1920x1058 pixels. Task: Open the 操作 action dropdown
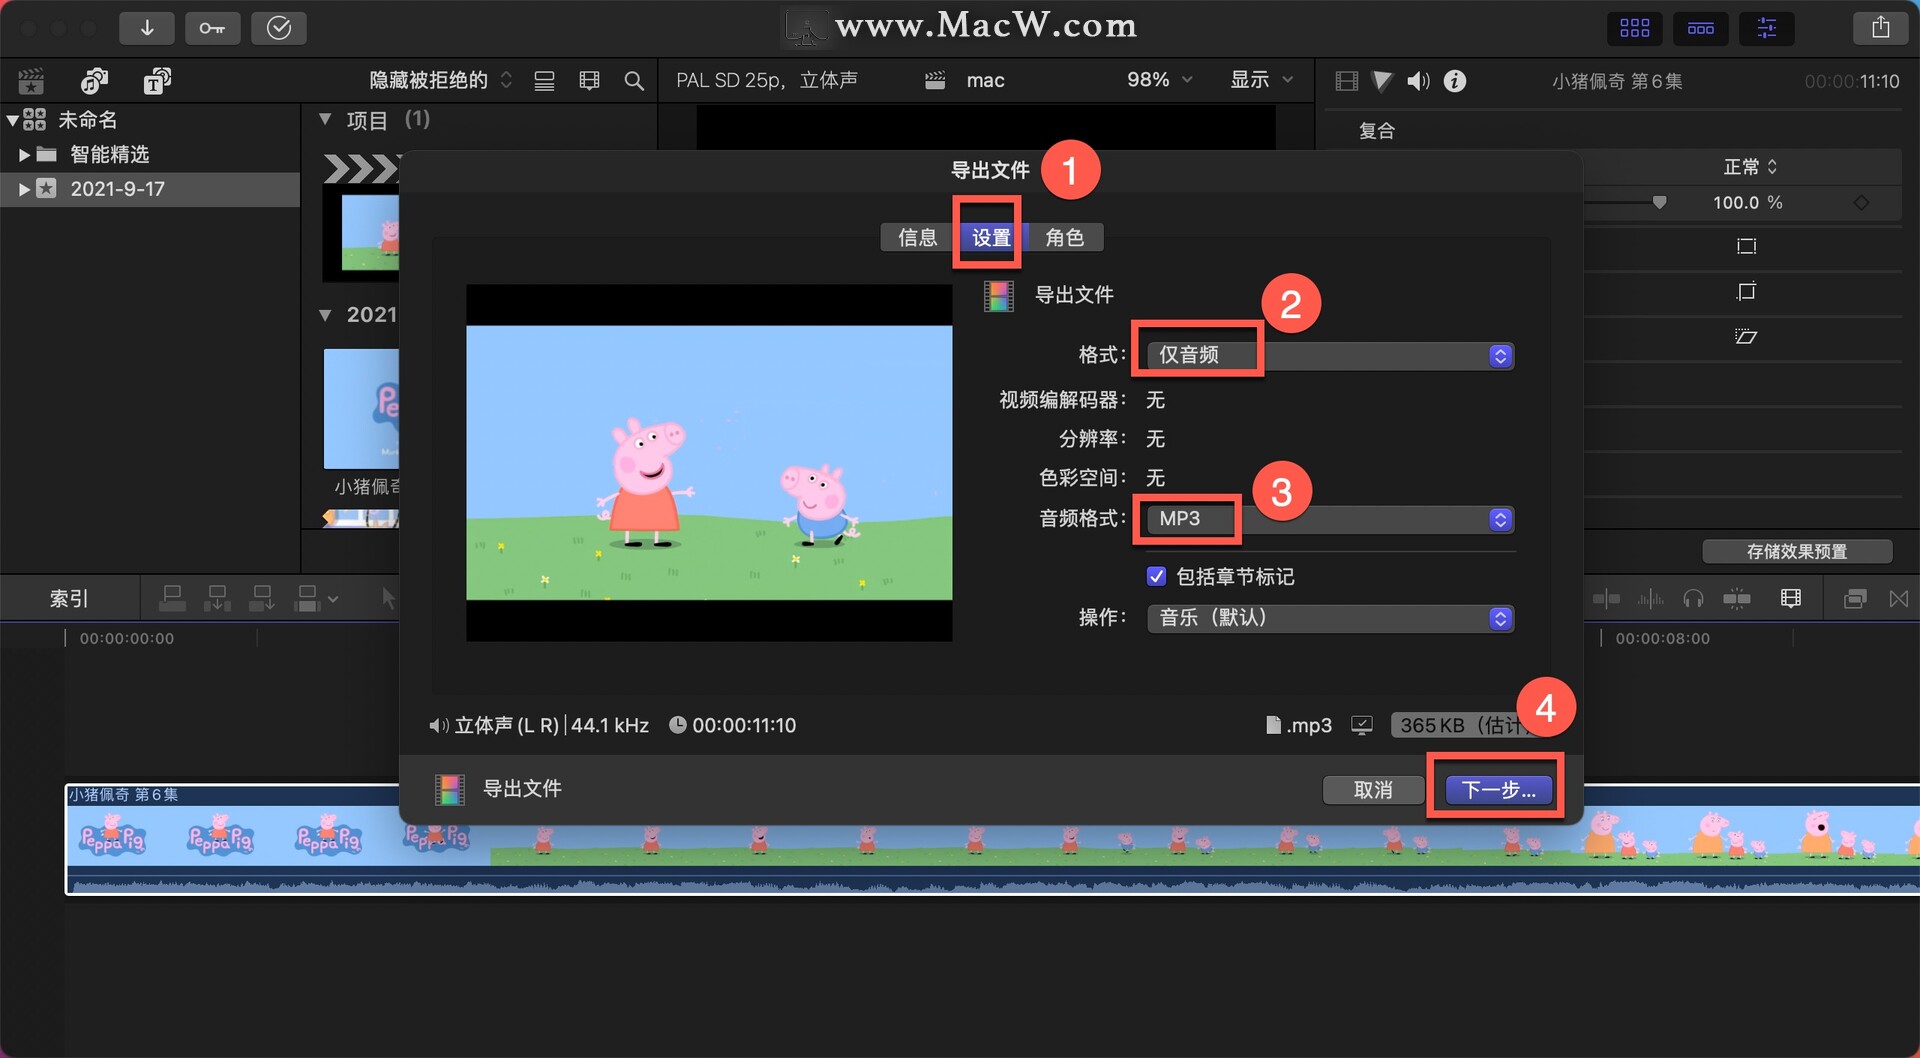tap(1330, 618)
